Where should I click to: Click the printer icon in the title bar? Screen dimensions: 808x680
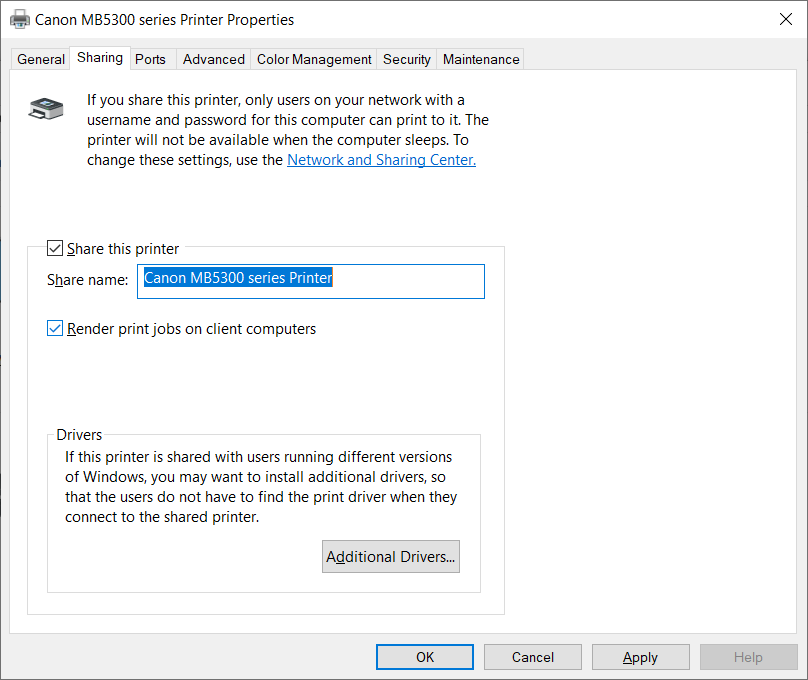click(20, 20)
